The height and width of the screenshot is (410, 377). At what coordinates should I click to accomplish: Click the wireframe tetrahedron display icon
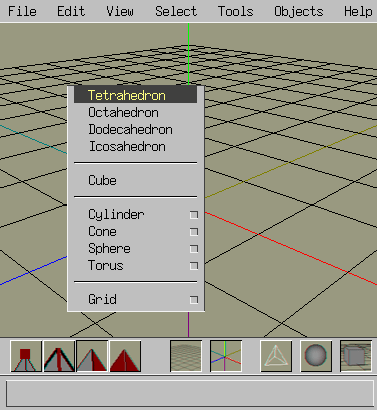click(x=276, y=356)
